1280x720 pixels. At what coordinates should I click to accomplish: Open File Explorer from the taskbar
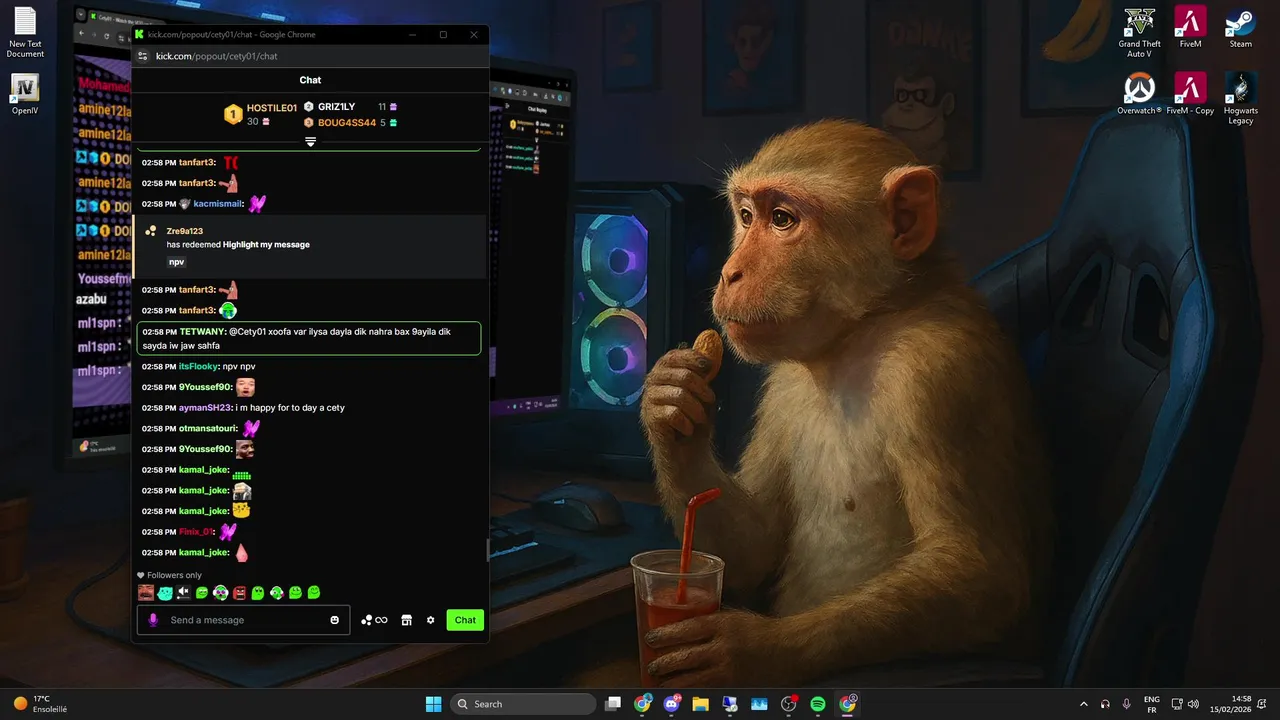700,704
